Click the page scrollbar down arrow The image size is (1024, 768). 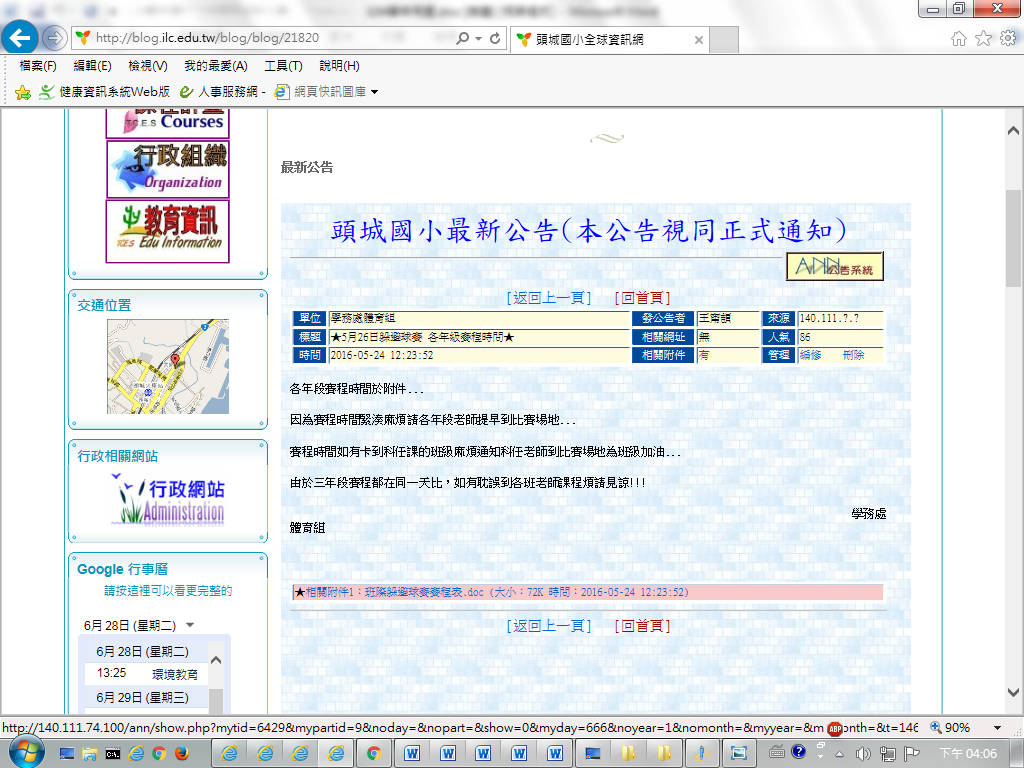[1013, 693]
